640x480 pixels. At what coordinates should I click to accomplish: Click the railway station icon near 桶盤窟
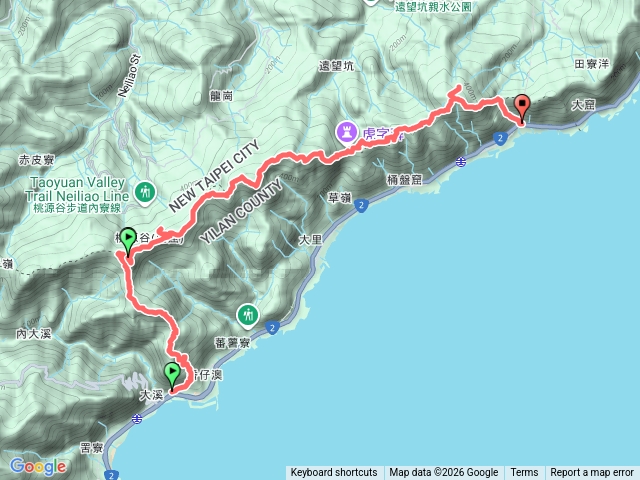pos(461,162)
